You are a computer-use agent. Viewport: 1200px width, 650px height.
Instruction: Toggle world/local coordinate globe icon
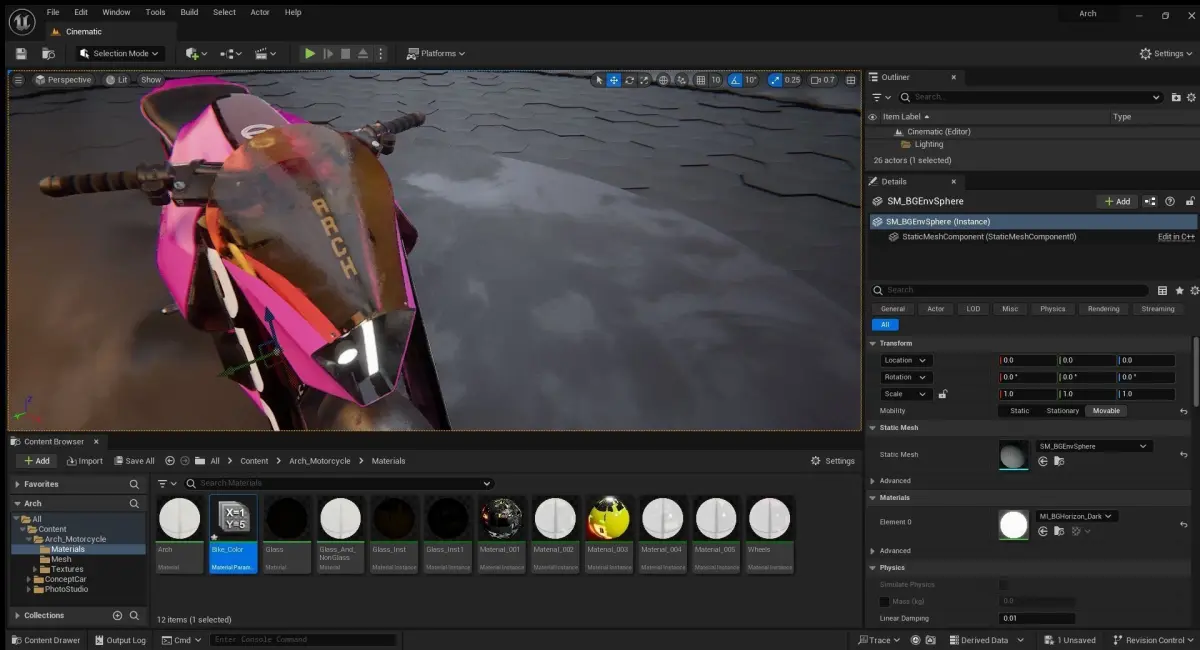(664, 80)
